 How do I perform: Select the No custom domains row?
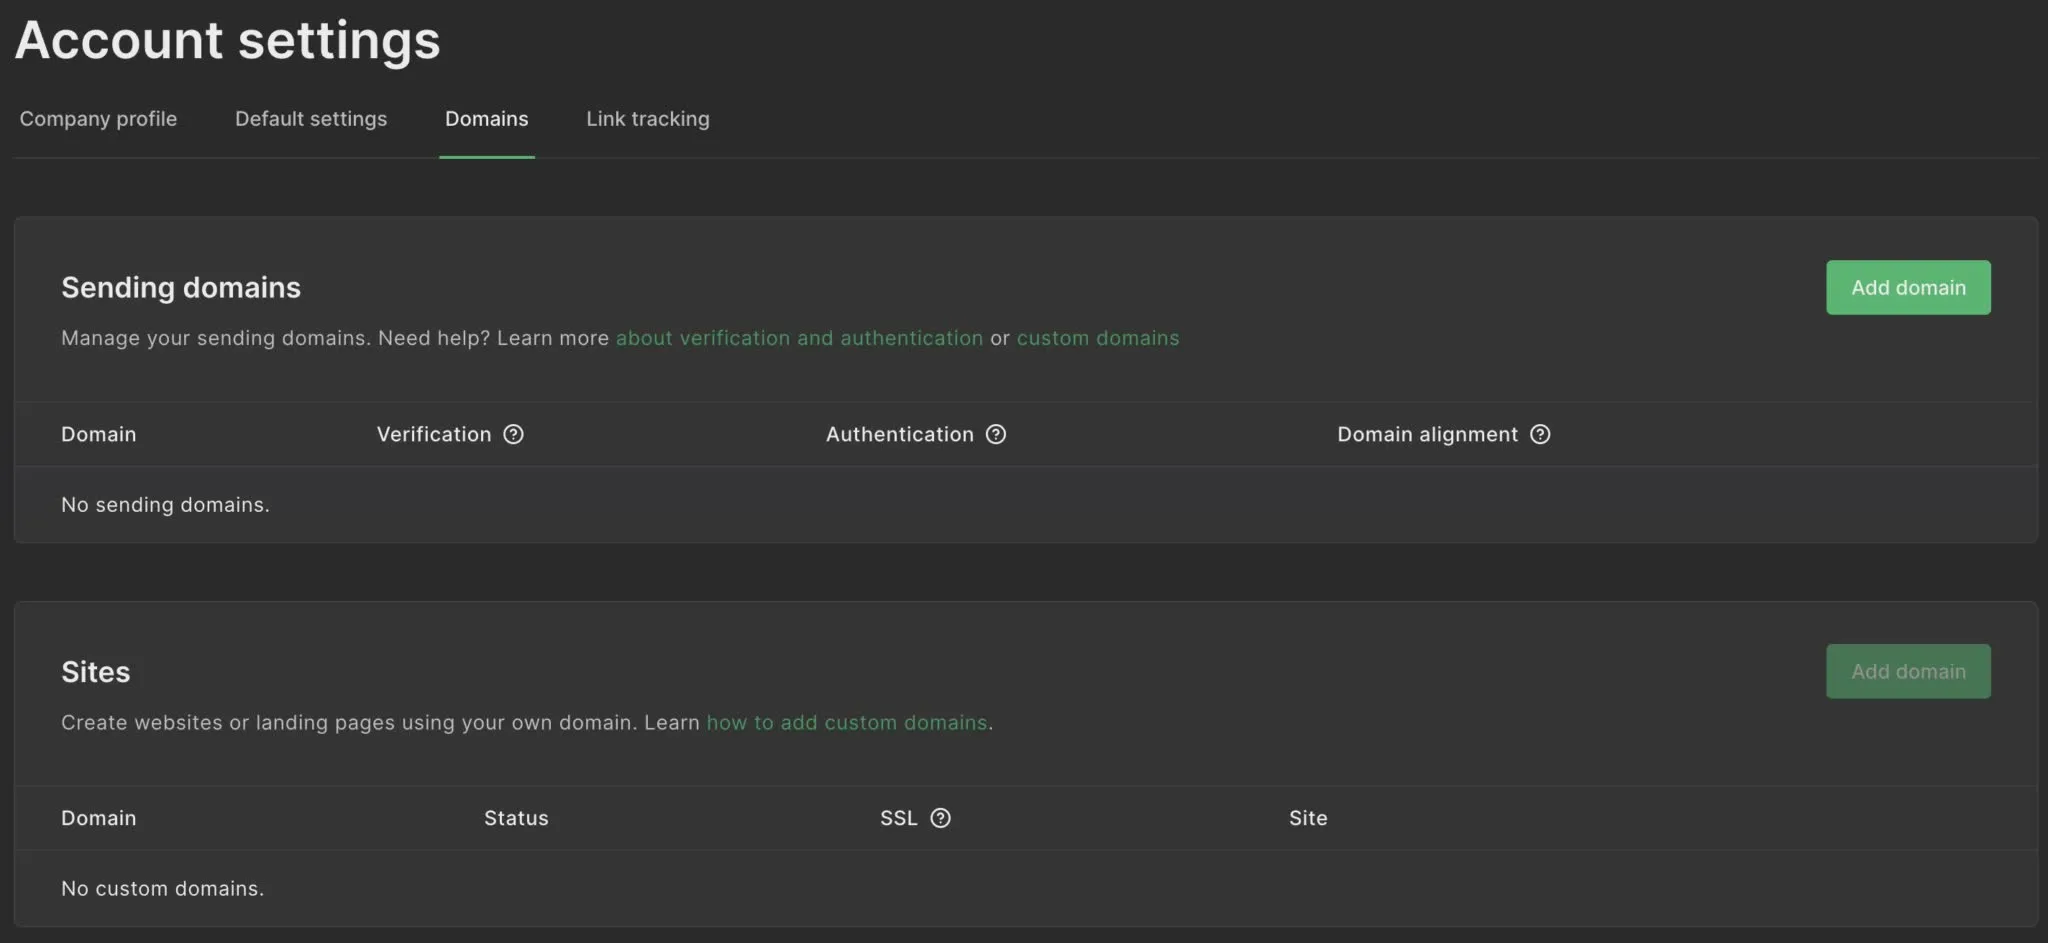tap(162, 888)
